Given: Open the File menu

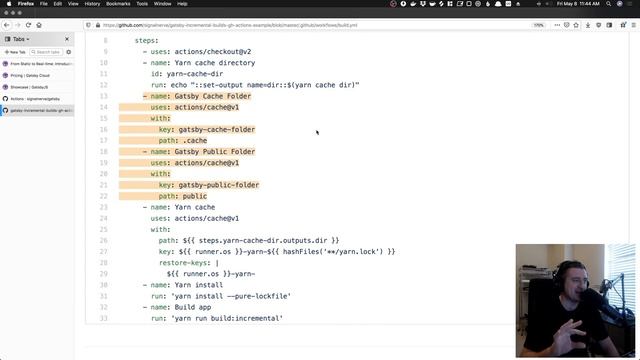Looking at the screenshot, I should click(x=44, y=4).
